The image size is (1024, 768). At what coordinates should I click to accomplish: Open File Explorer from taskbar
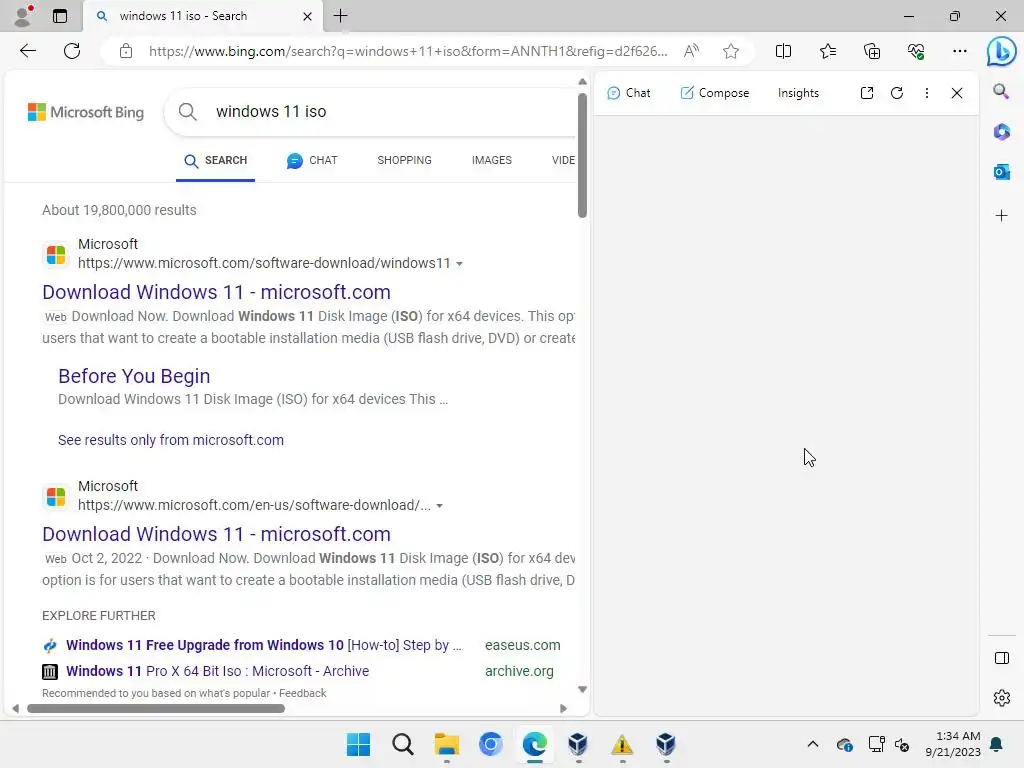tap(447, 744)
